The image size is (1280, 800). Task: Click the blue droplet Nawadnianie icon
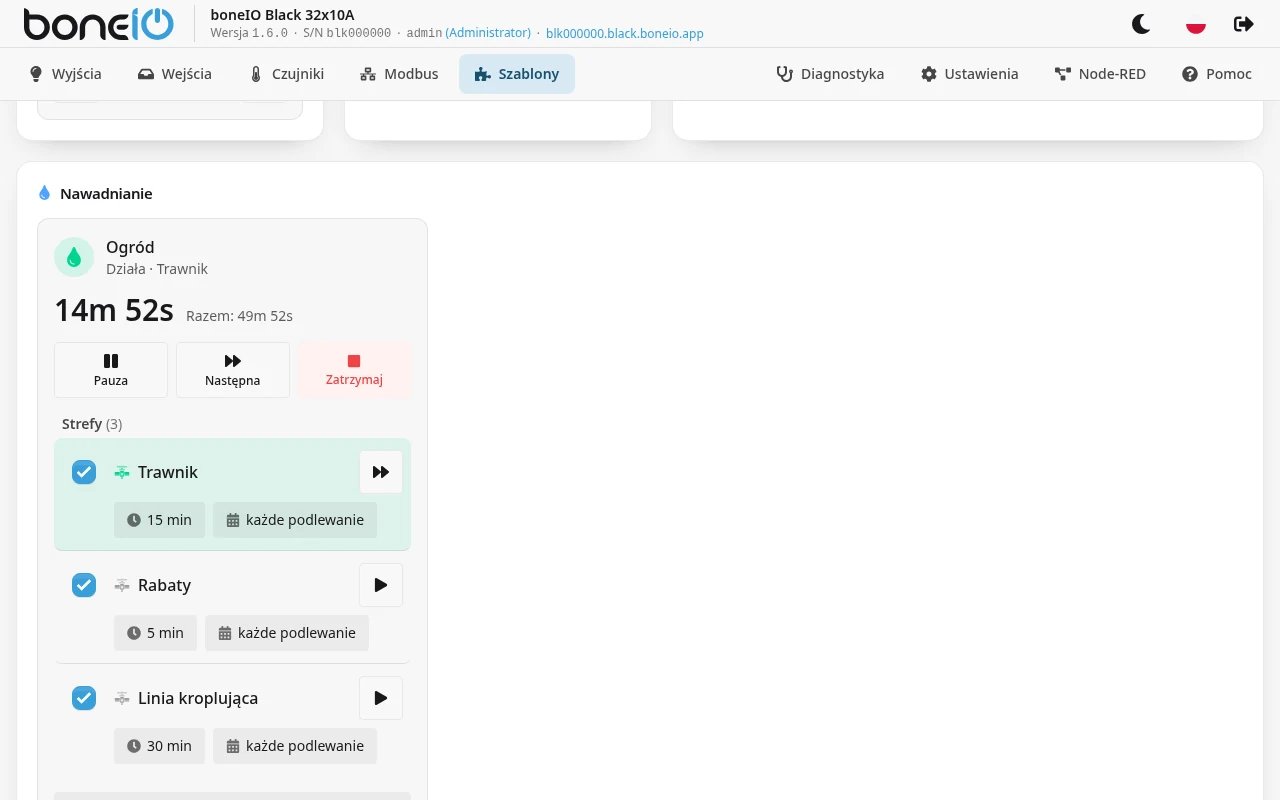click(x=44, y=193)
